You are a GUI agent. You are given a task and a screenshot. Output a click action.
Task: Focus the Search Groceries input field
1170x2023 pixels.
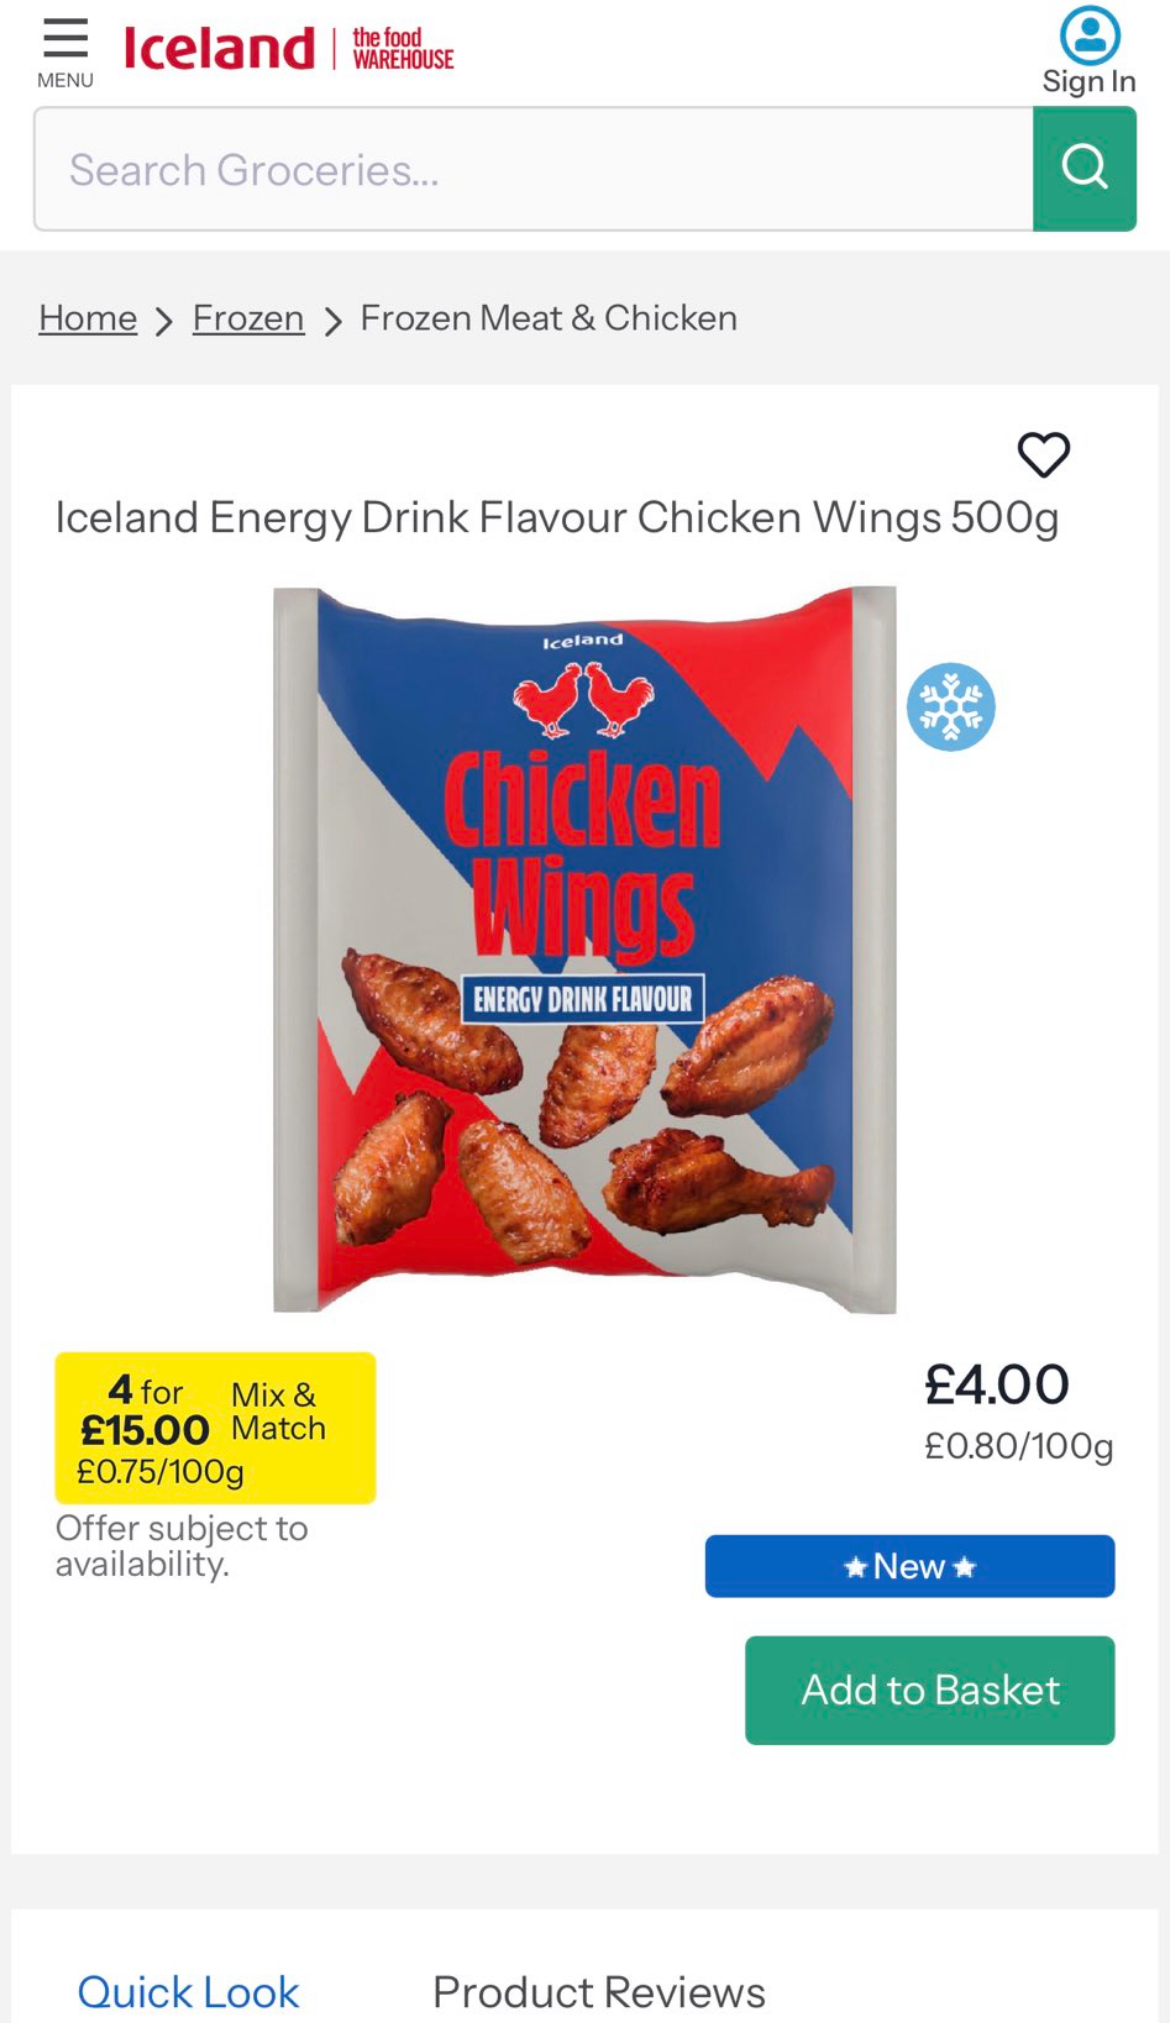(x=534, y=169)
